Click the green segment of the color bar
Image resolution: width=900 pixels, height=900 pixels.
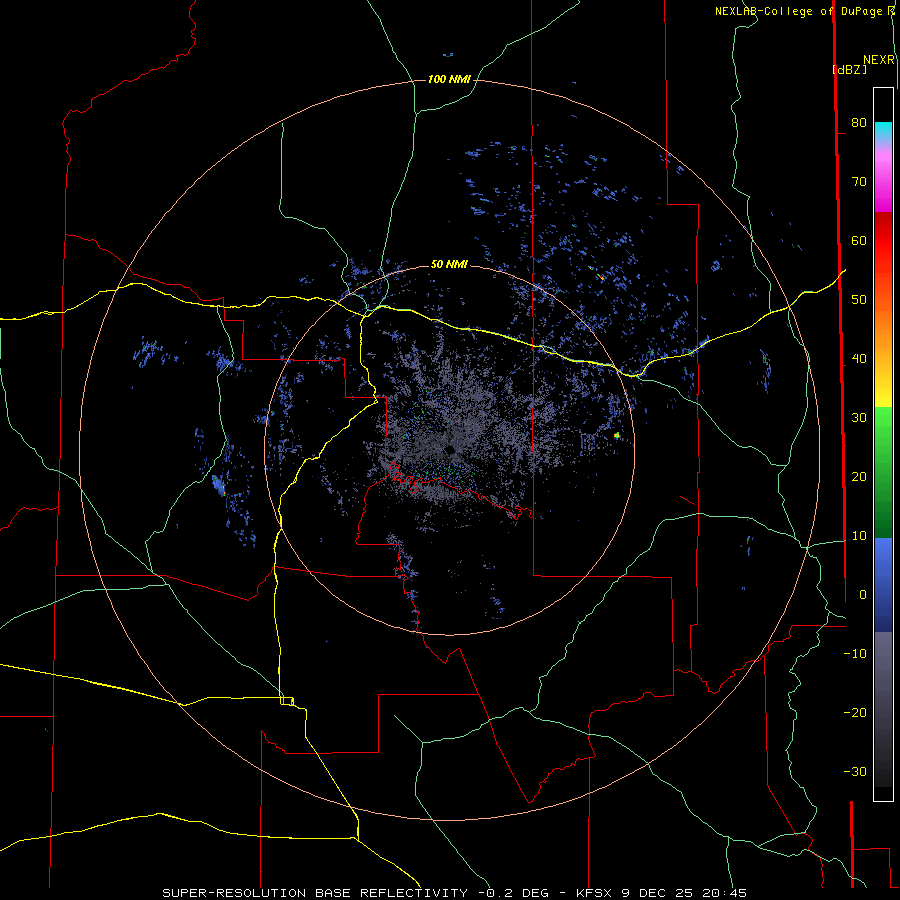pos(883,472)
